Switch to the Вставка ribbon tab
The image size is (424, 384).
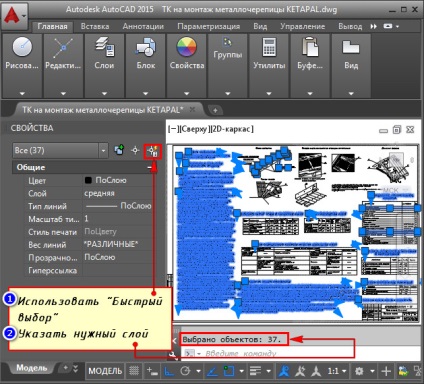(x=95, y=26)
